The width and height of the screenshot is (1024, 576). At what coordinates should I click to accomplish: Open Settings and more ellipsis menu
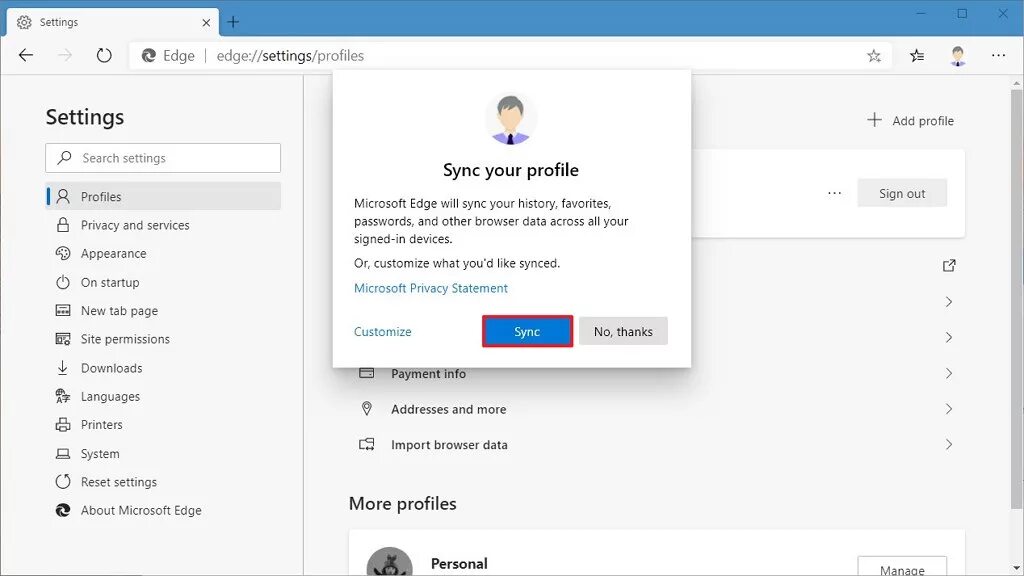pyautogui.click(x=999, y=56)
